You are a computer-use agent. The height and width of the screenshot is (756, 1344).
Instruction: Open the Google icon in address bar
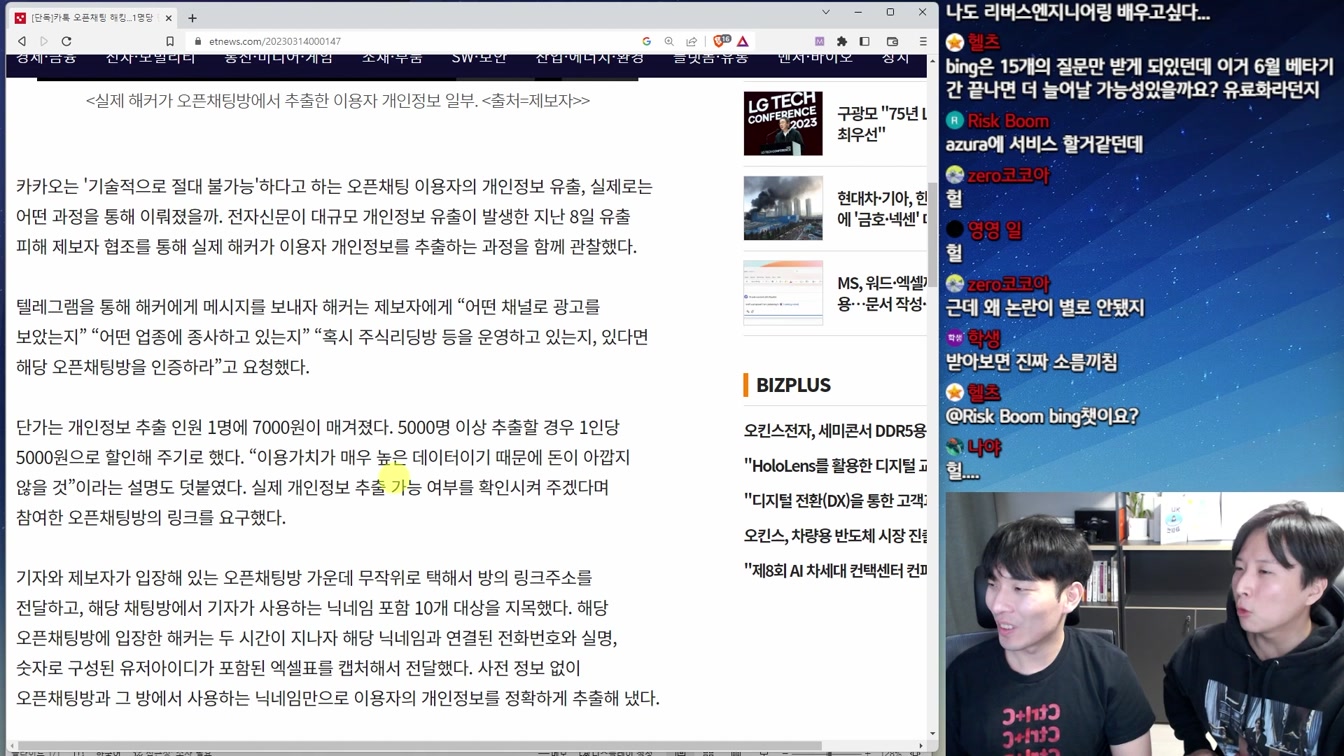(647, 41)
